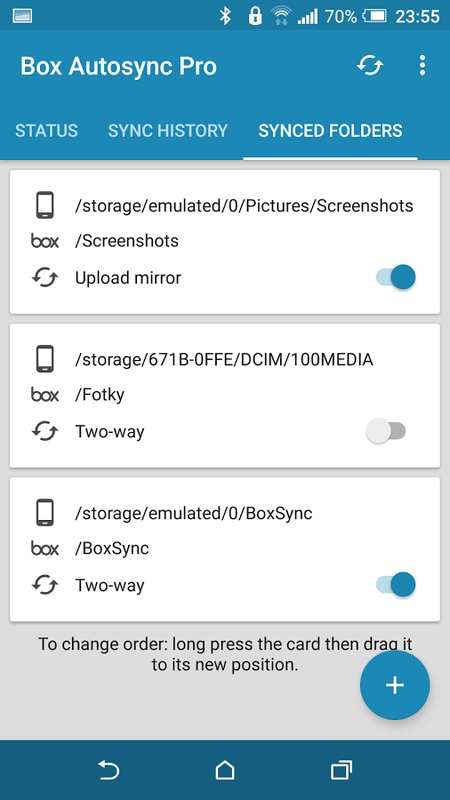
Task: Tap the box logo next to /Fotky
Action: (45, 394)
